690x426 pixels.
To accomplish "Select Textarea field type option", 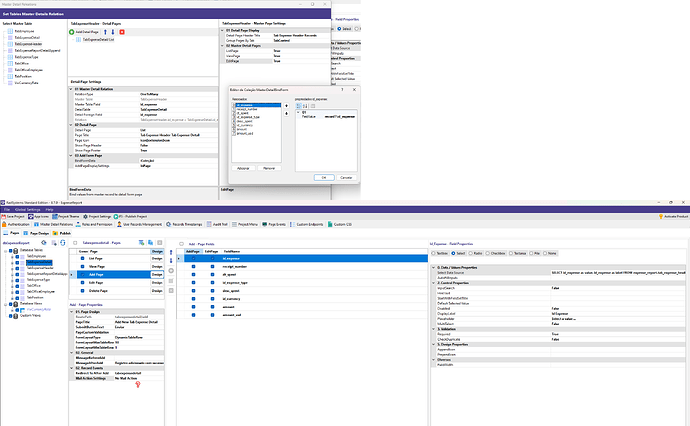I will click(511, 253).
